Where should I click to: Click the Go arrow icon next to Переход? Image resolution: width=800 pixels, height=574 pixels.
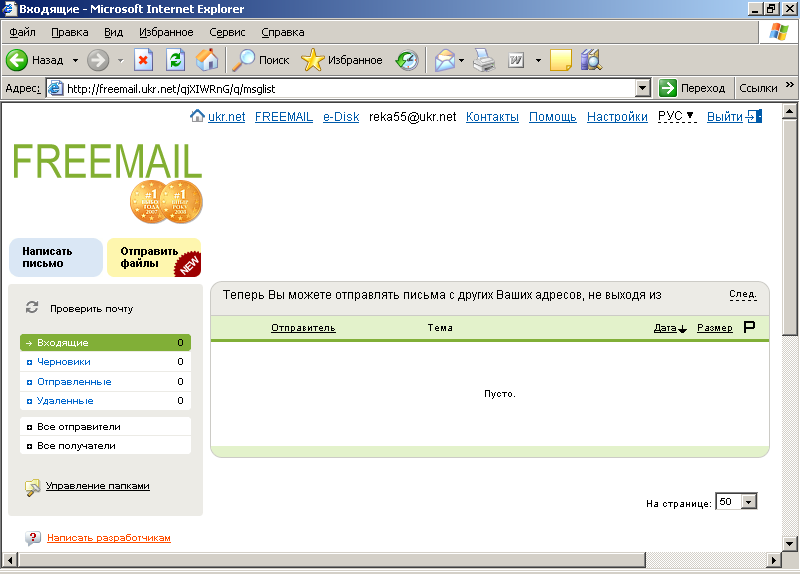pyautogui.click(x=667, y=88)
